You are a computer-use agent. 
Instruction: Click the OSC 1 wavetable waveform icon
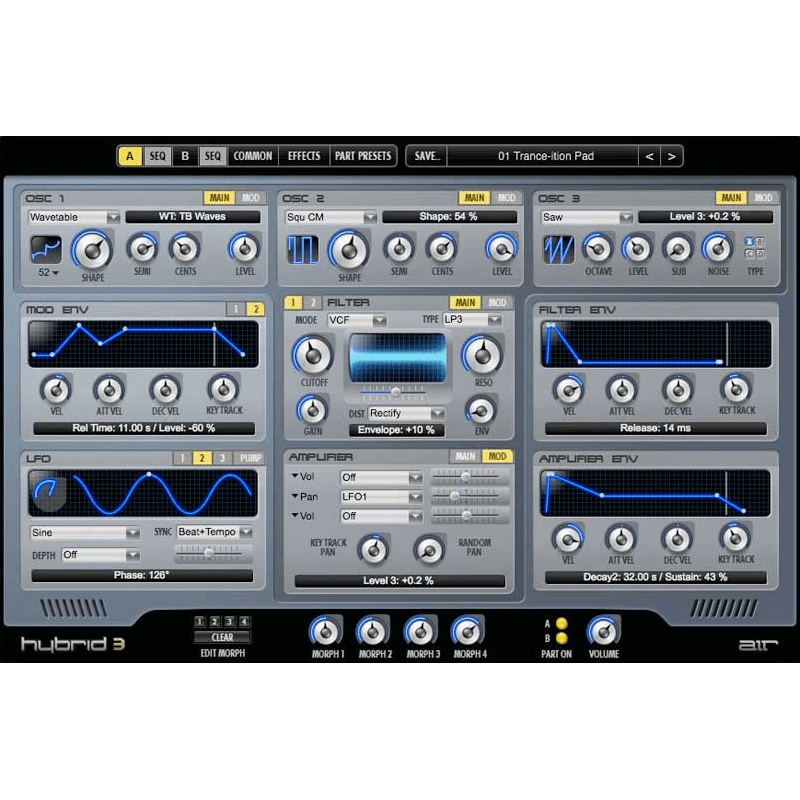pos(46,249)
